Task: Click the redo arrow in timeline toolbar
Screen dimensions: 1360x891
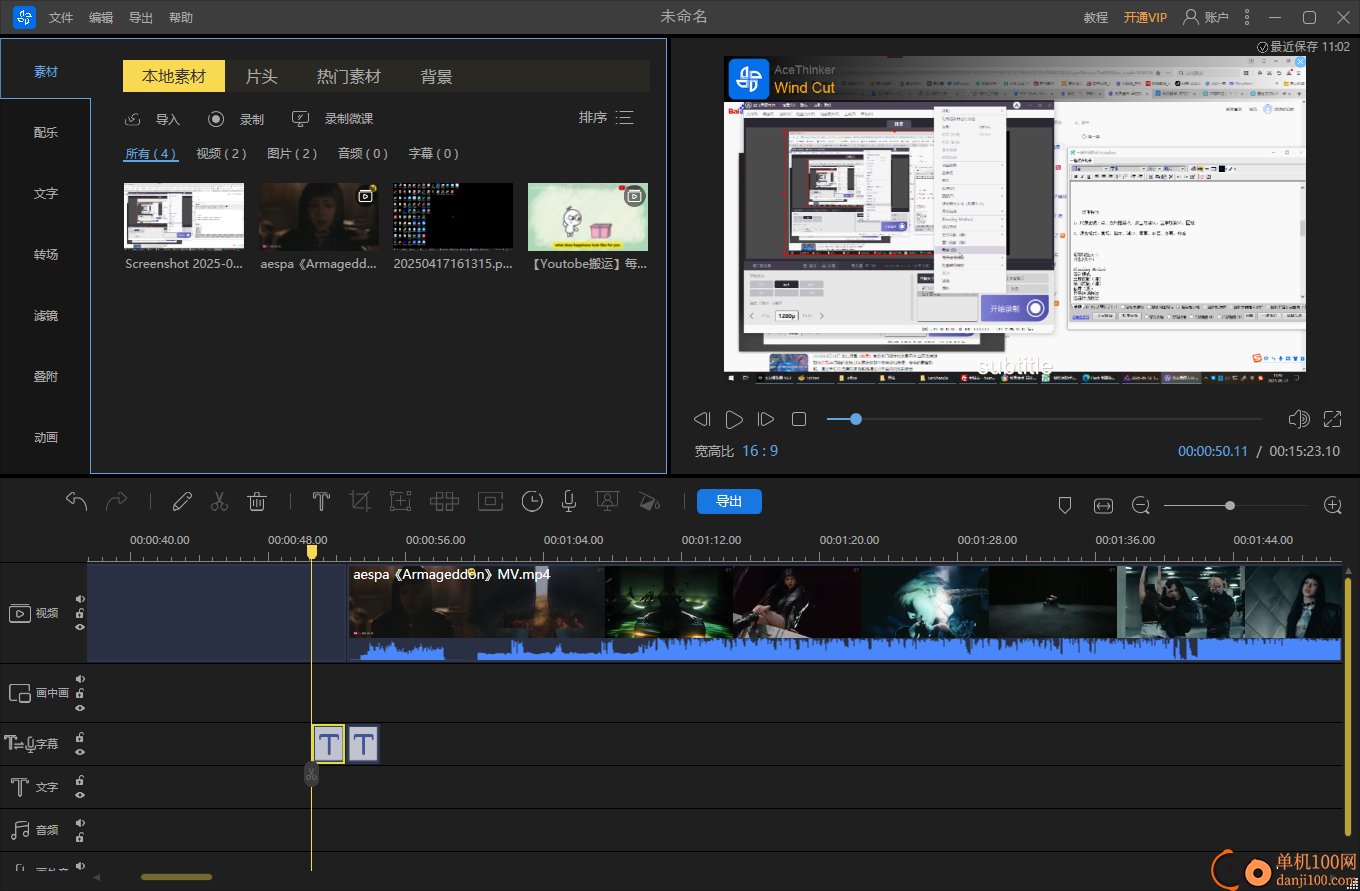Action: click(x=117, y=501)
